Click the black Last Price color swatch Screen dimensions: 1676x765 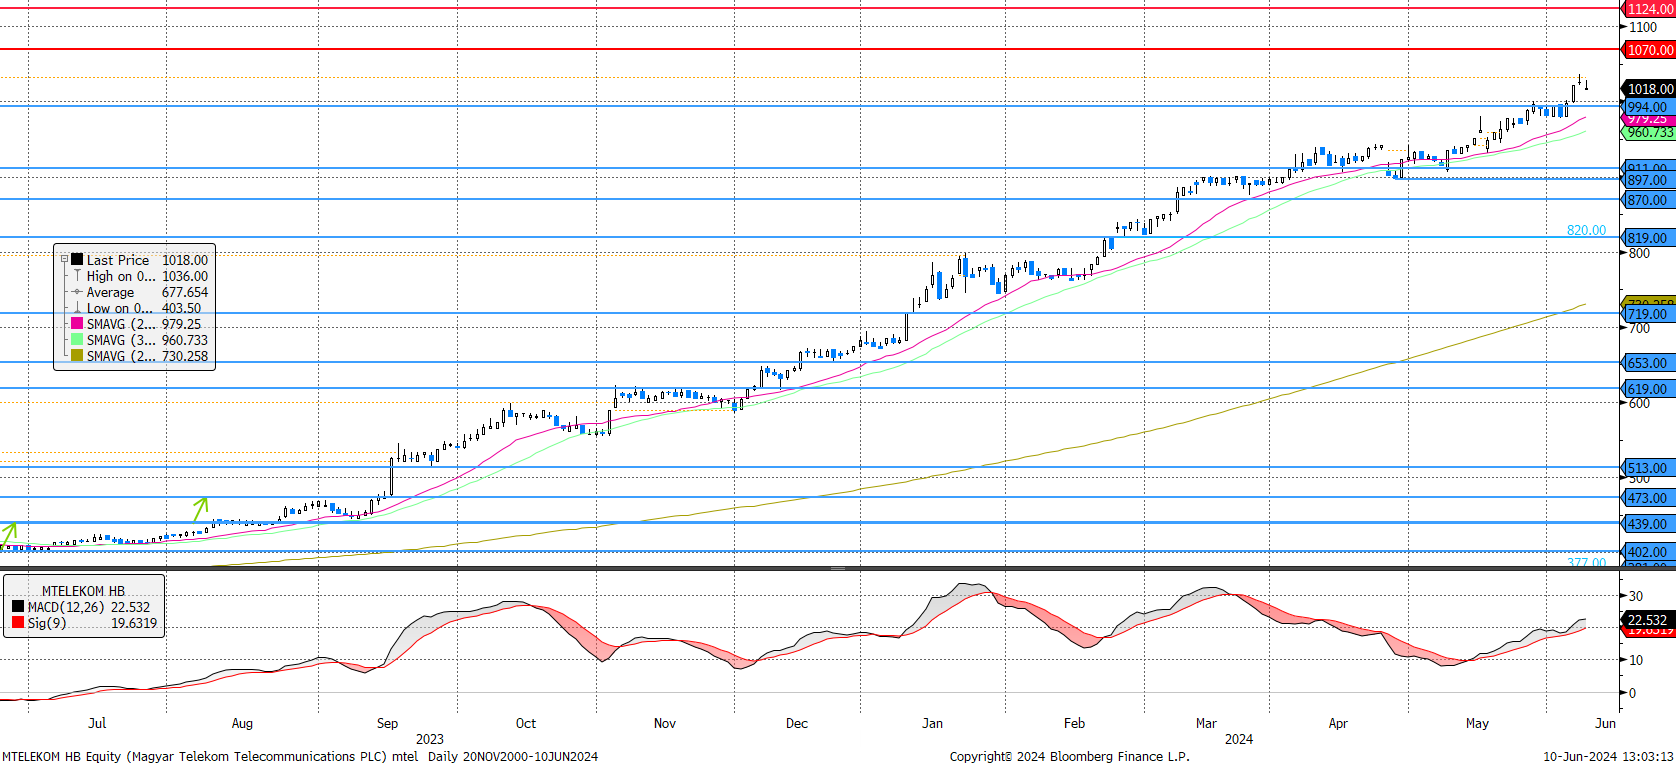[x=77, y=259]
